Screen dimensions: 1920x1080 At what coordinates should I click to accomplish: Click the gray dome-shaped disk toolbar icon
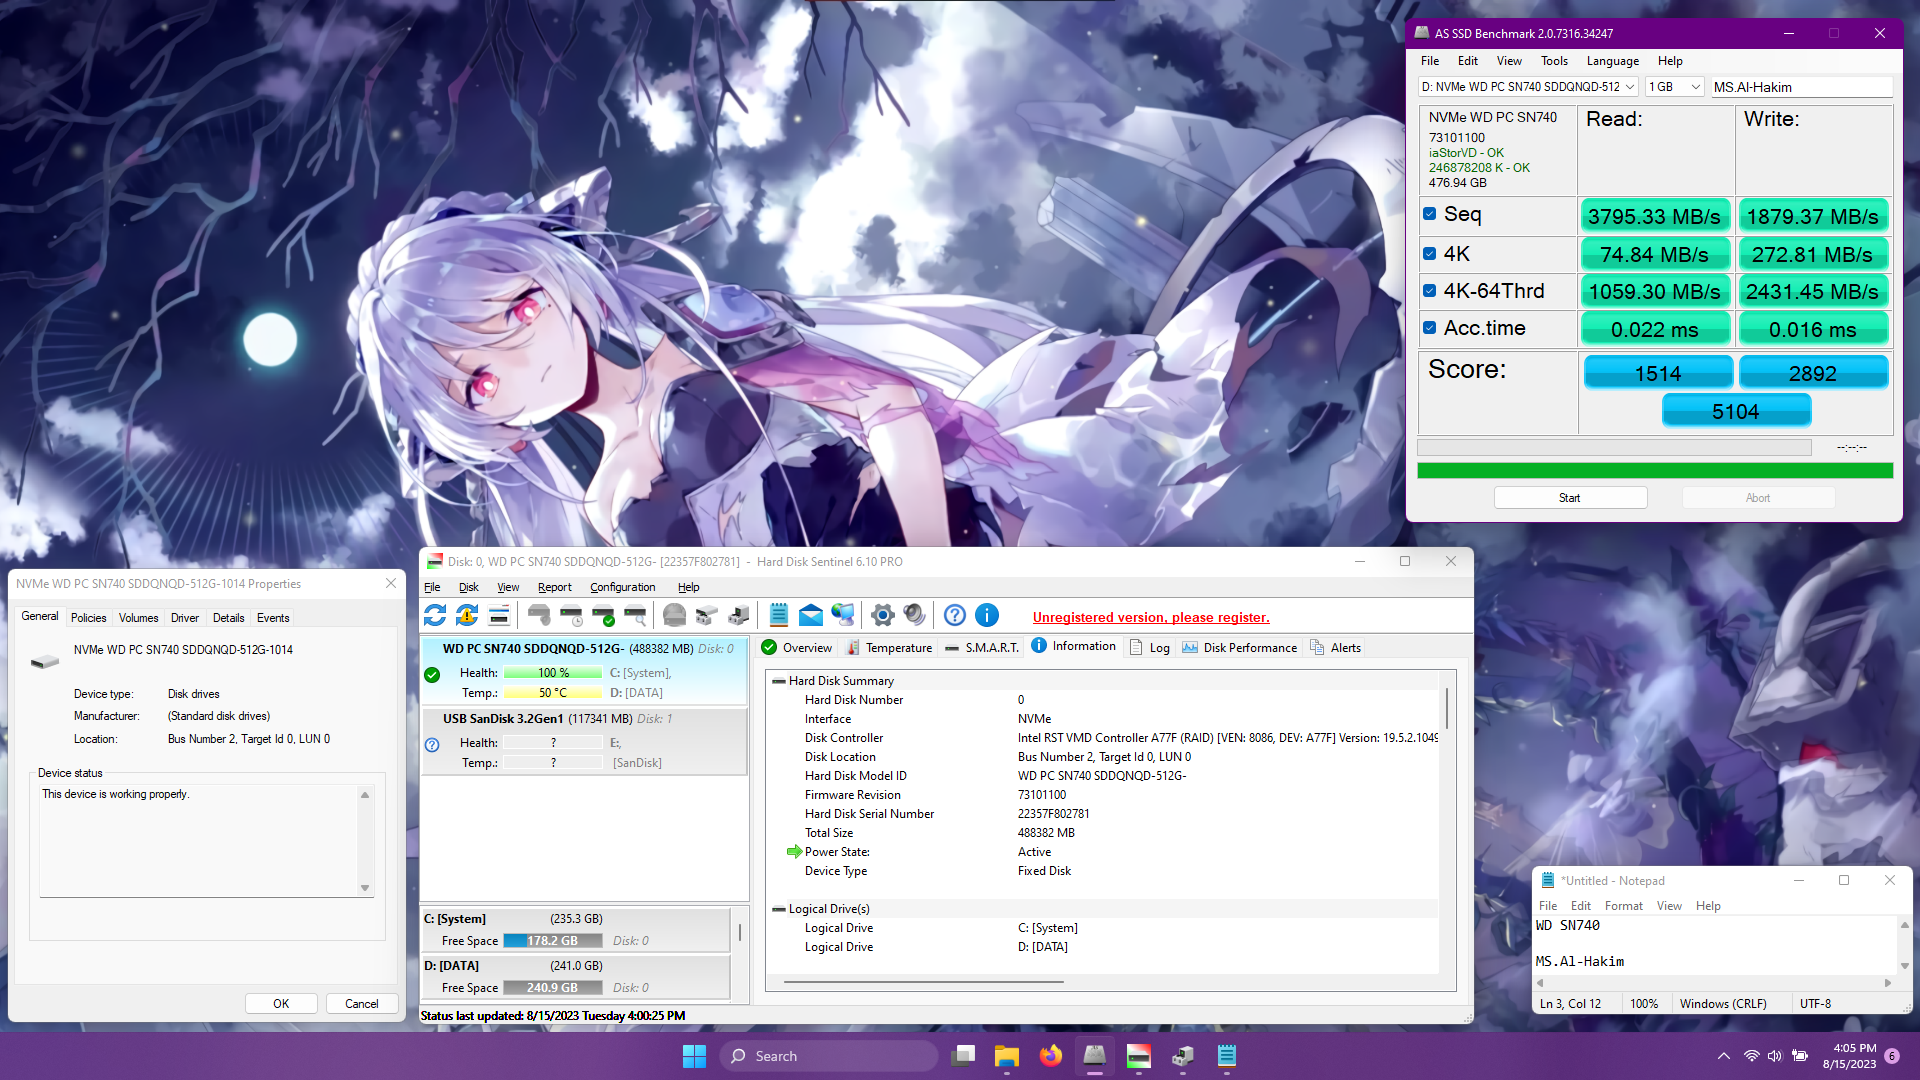675,615
